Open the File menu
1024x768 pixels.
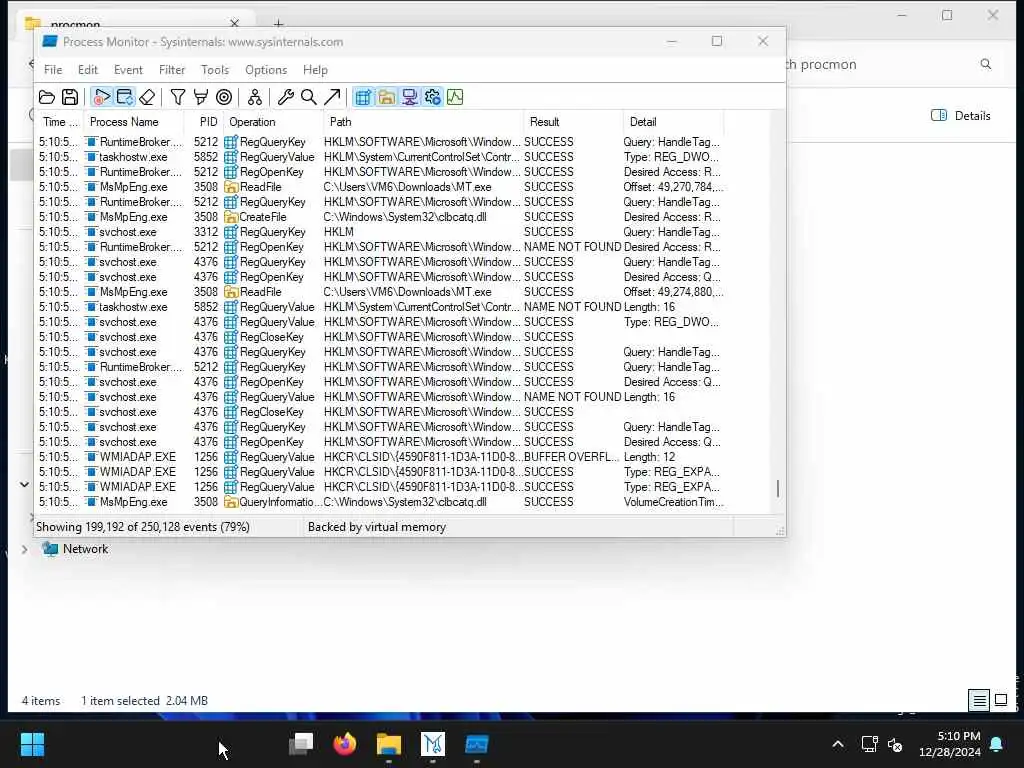pos(53,70)
